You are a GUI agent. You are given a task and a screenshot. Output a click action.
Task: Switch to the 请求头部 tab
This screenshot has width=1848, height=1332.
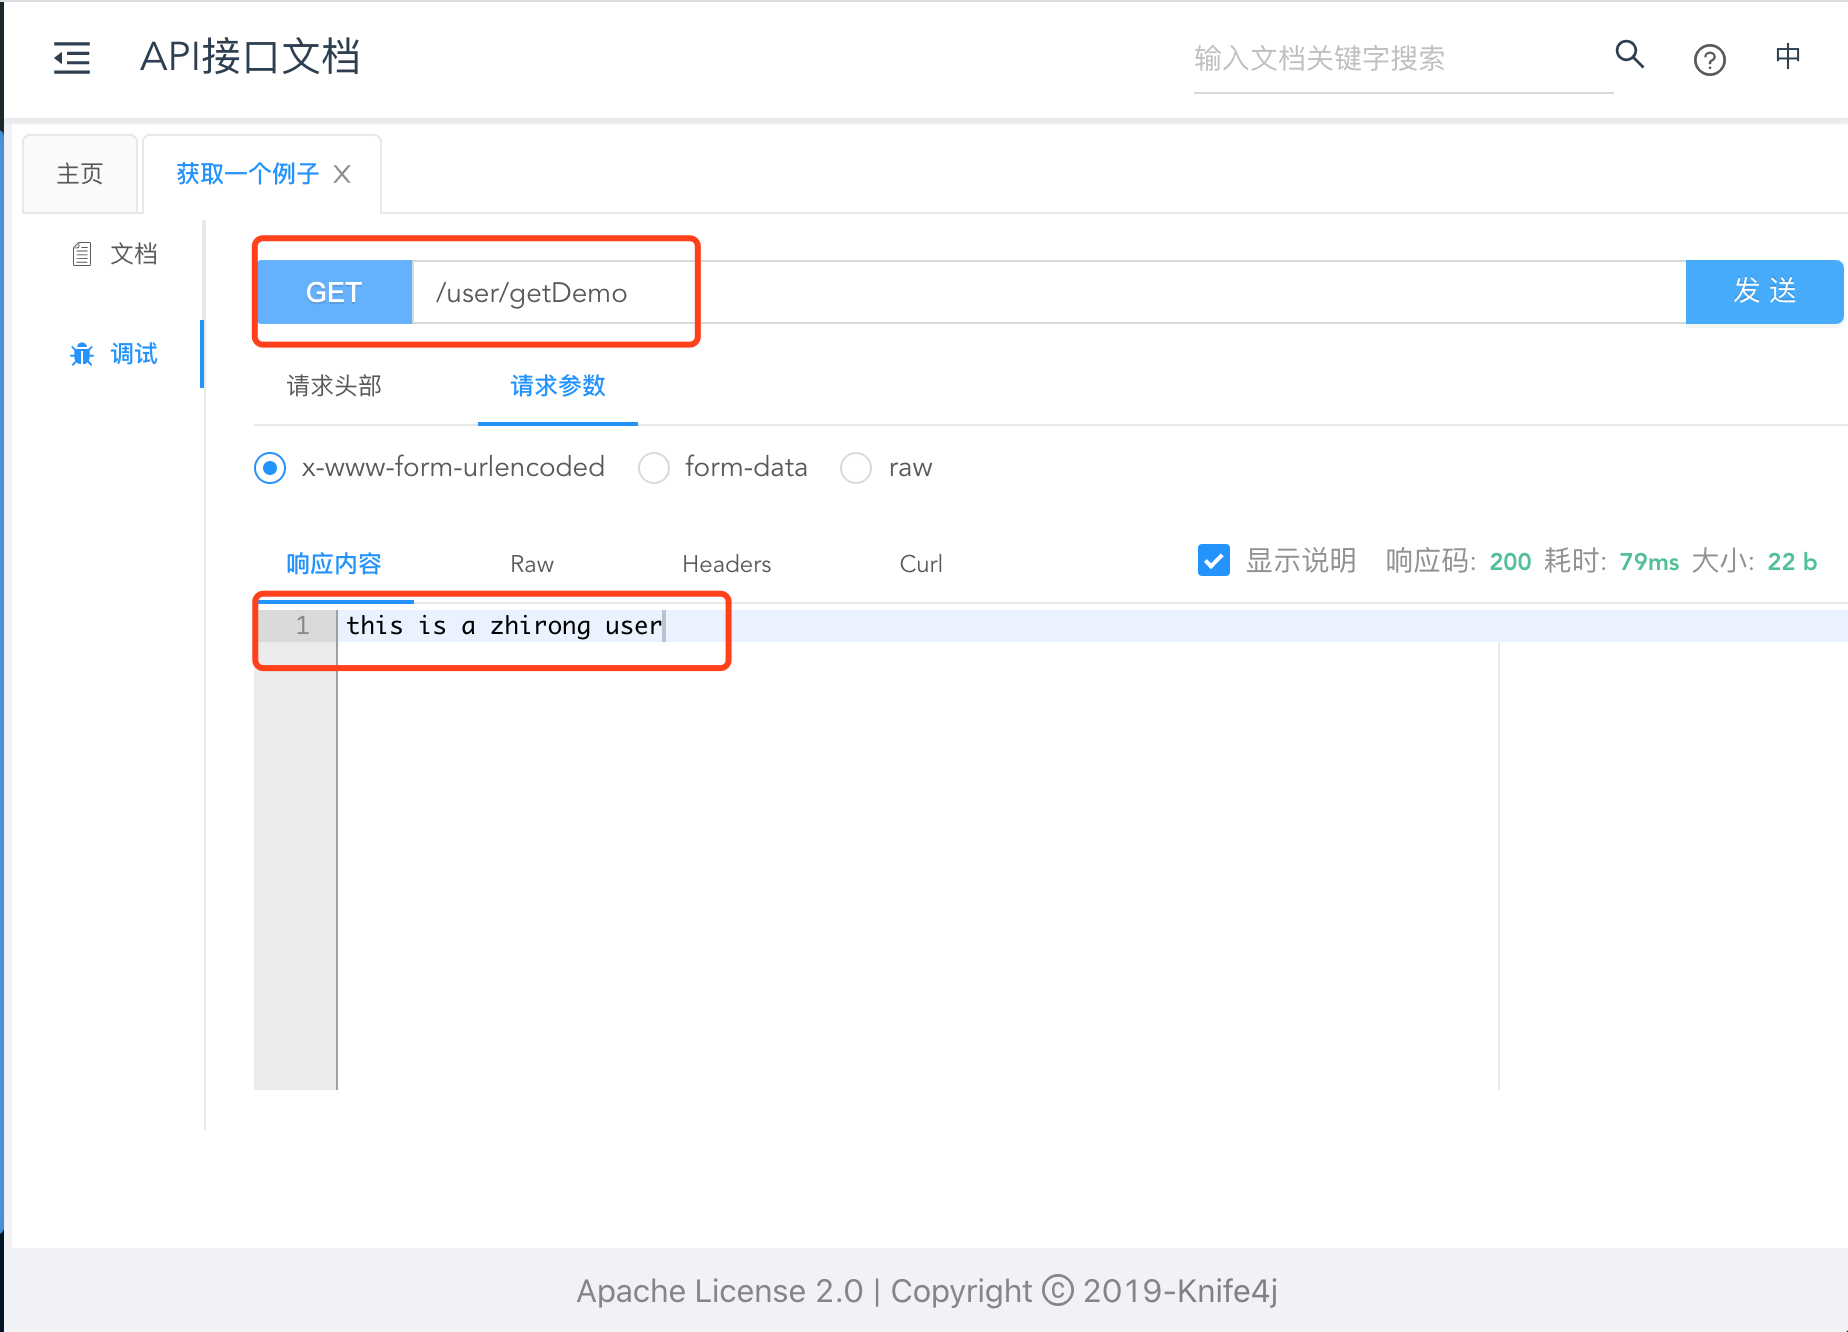pos(334,386)
